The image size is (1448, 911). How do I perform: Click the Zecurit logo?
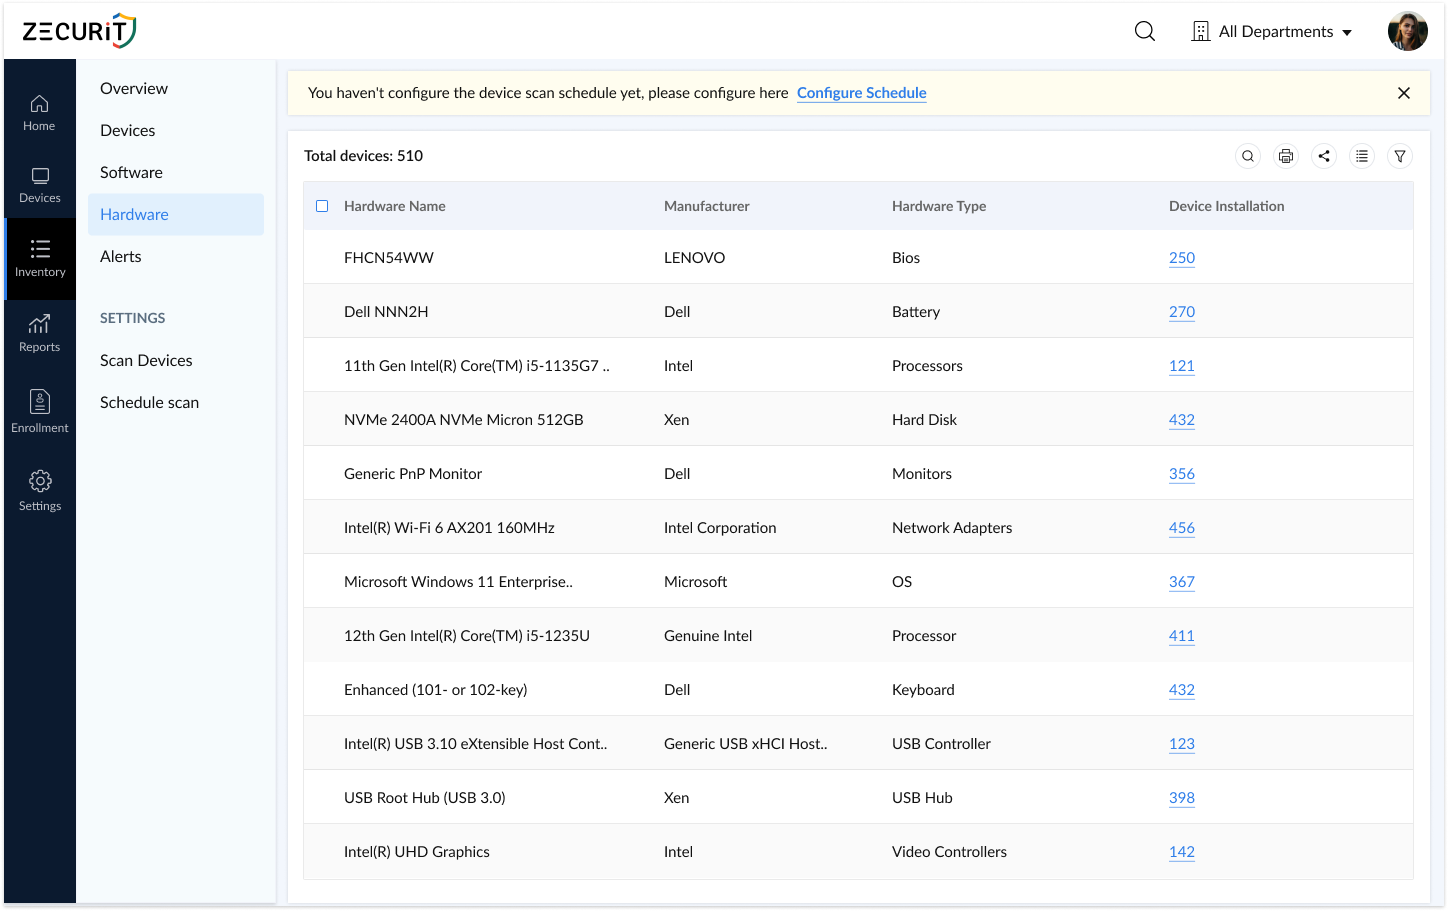(x=79, y=31)
